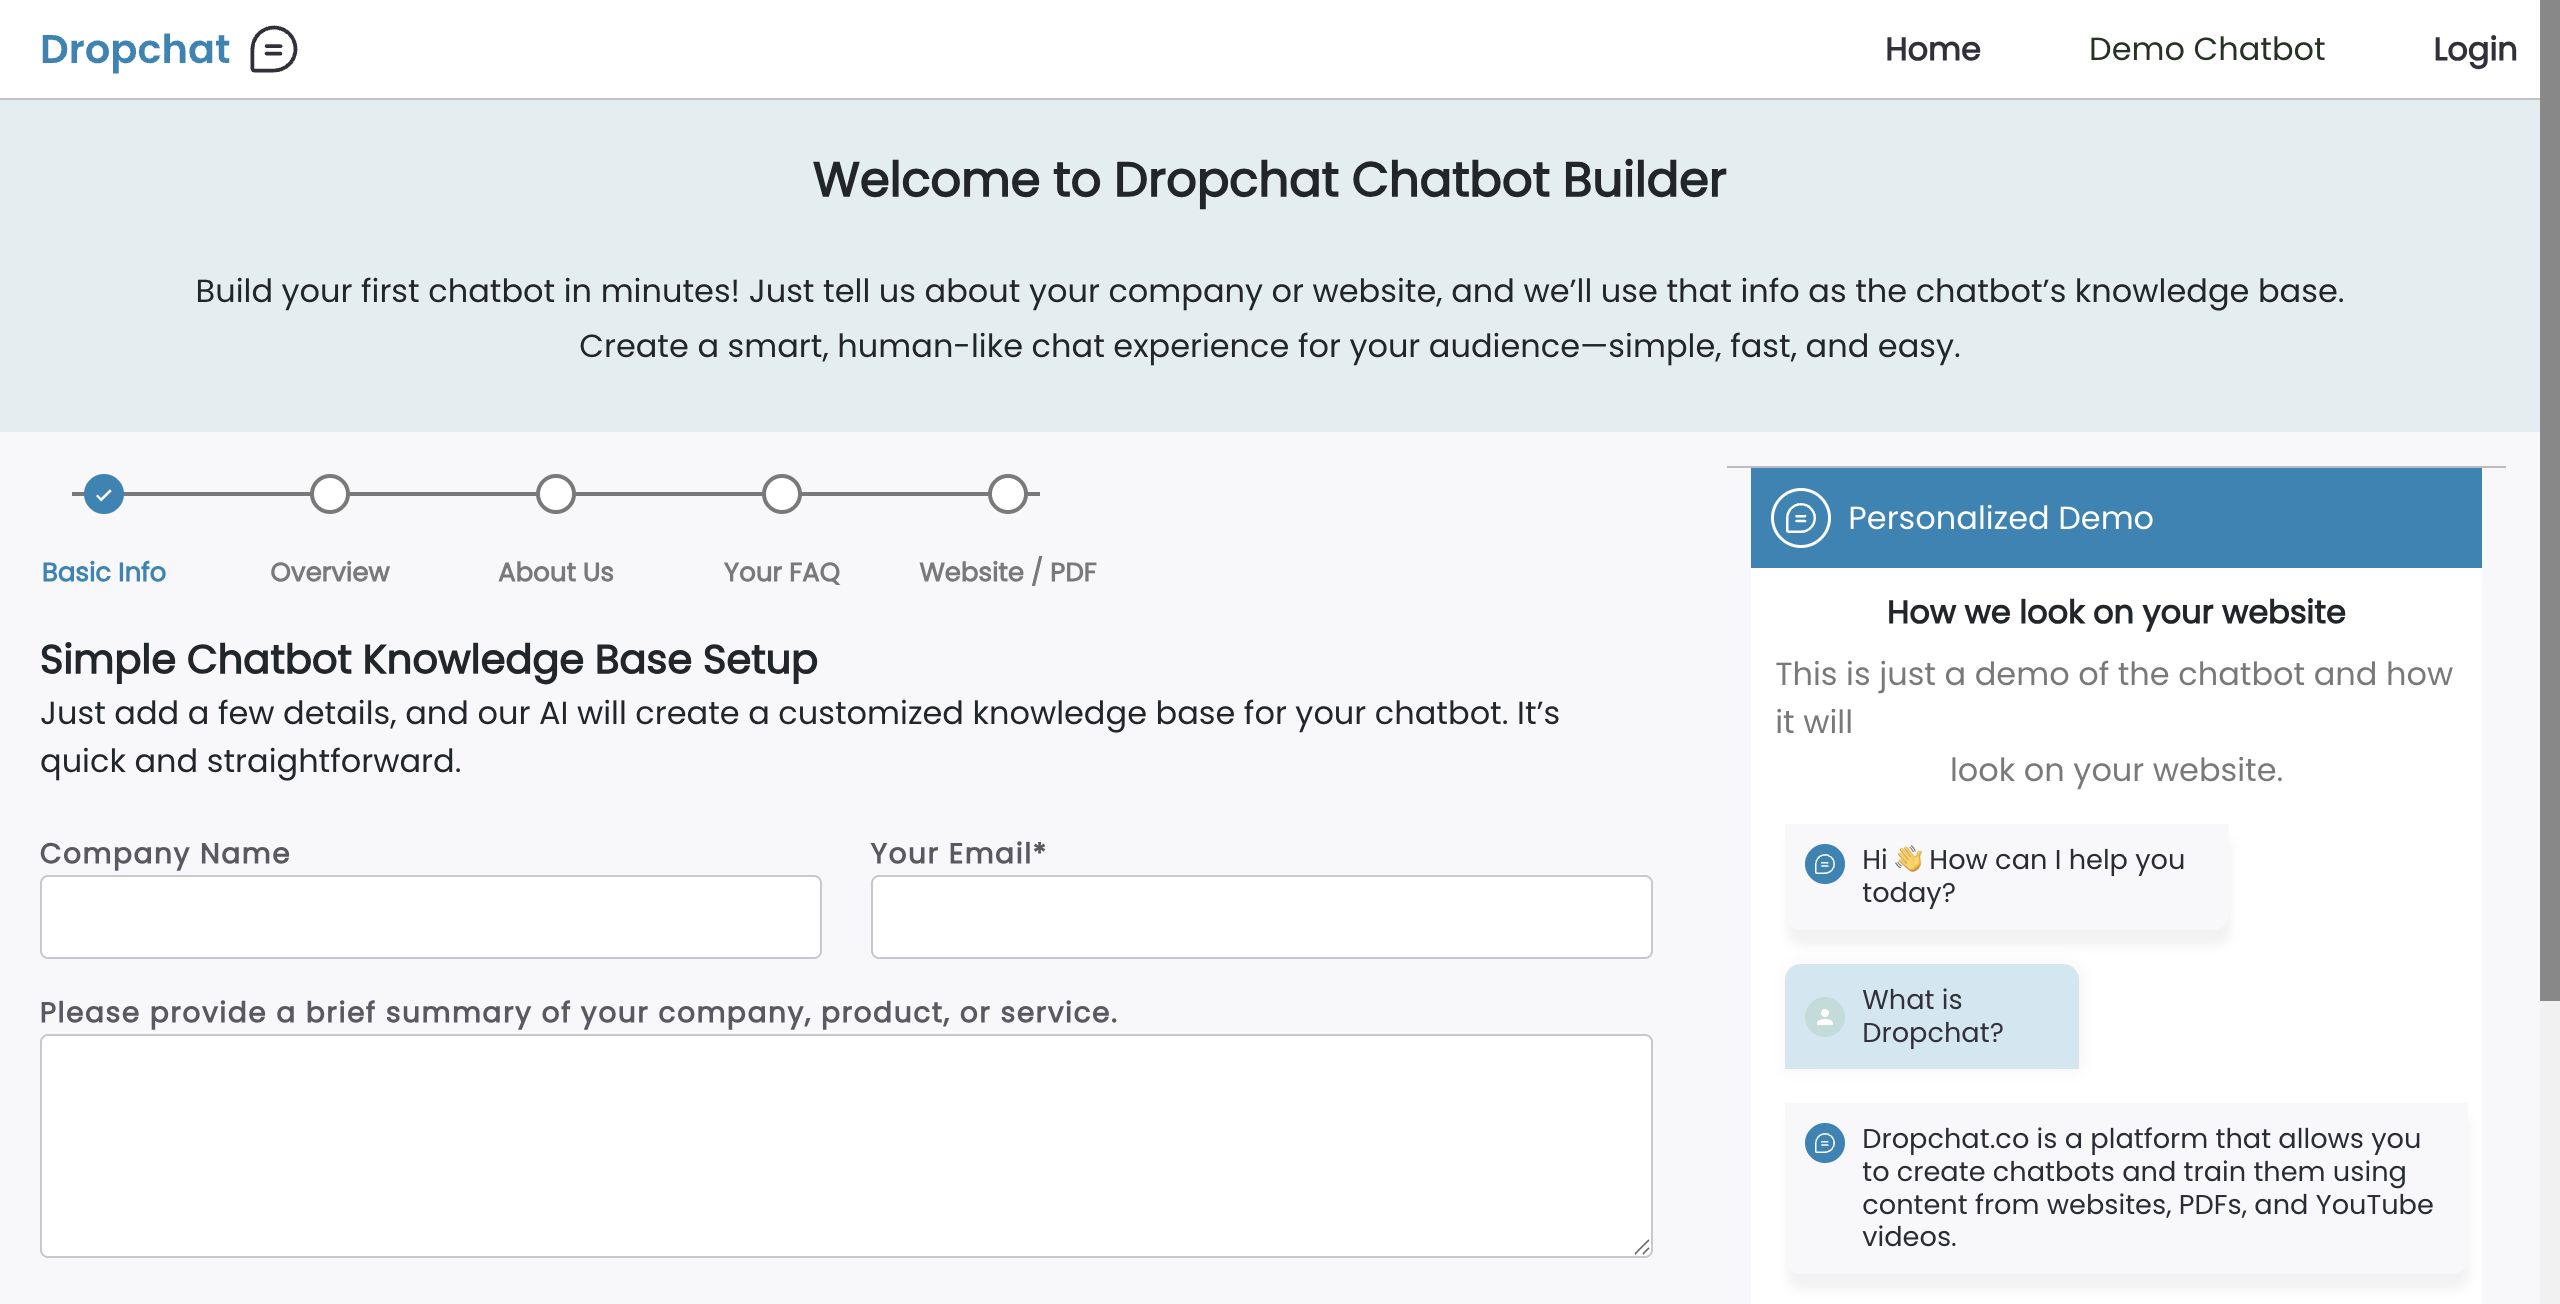The height and width of the screenshot is (1304, 2560).
Task: Select the Overview step circle
Action: click(330, 494)
